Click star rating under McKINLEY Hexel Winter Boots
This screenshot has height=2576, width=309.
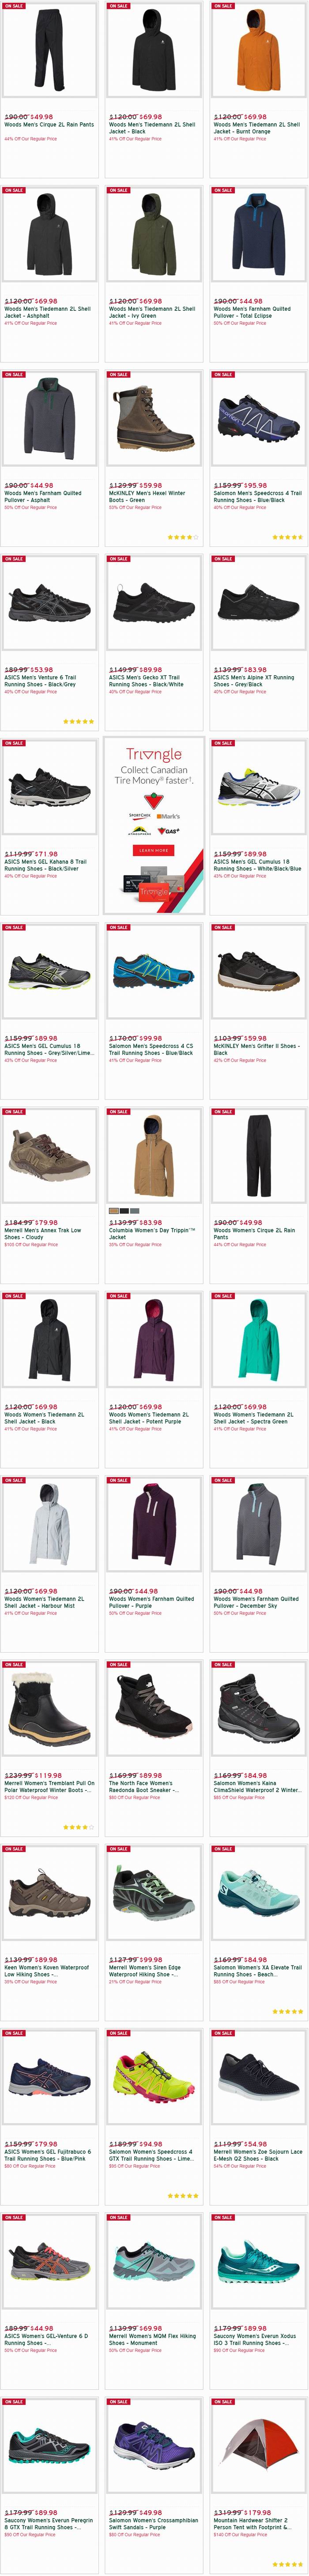[181, 537]
